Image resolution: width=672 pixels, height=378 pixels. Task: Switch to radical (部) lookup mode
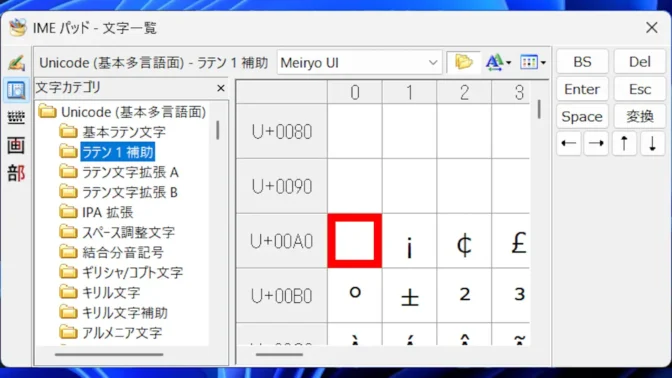(16, 173)
